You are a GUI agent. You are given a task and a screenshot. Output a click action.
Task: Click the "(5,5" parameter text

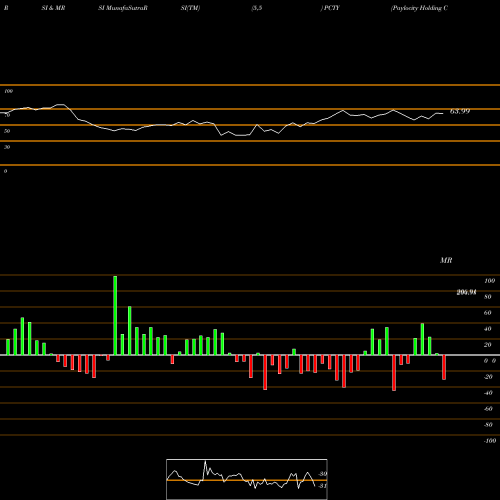pos(257,8)
